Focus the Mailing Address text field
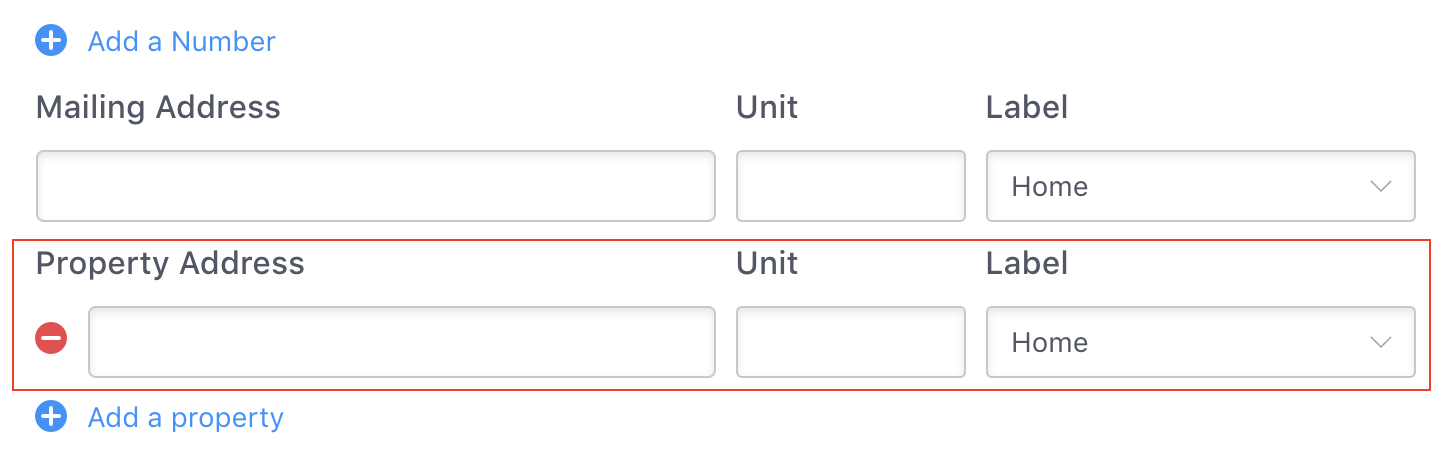Screen dimensions: 1452x450 pyautogui.click(x=376, y=186)
